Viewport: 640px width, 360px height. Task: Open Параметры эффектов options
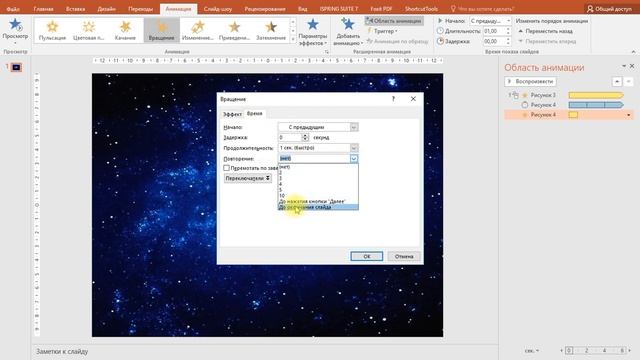(x=313, y=32)
